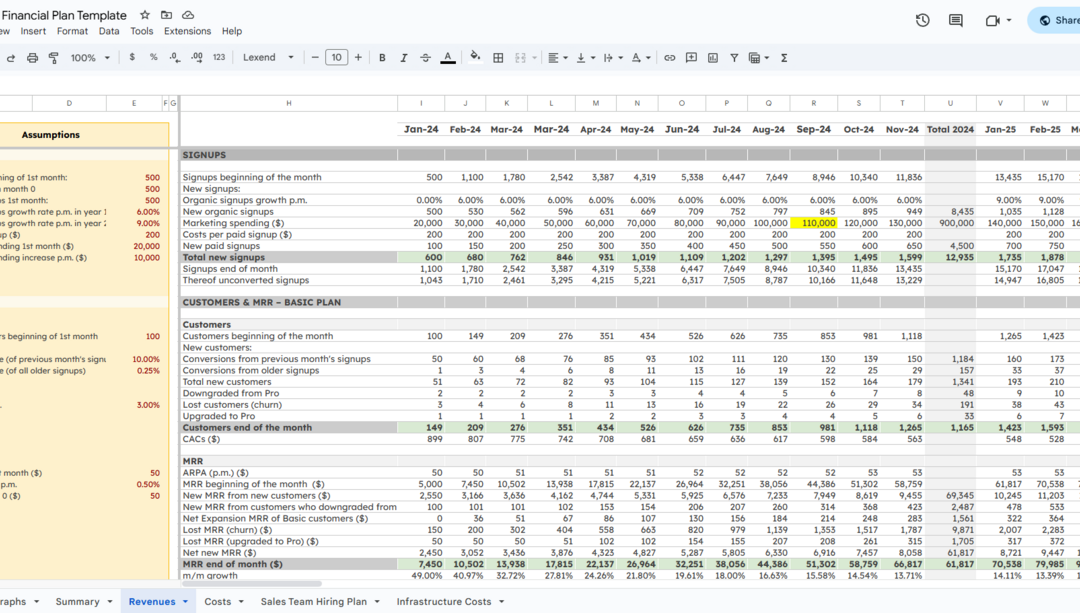Click the print icon
Screen dimensions: 1080x613
[32, 58]
